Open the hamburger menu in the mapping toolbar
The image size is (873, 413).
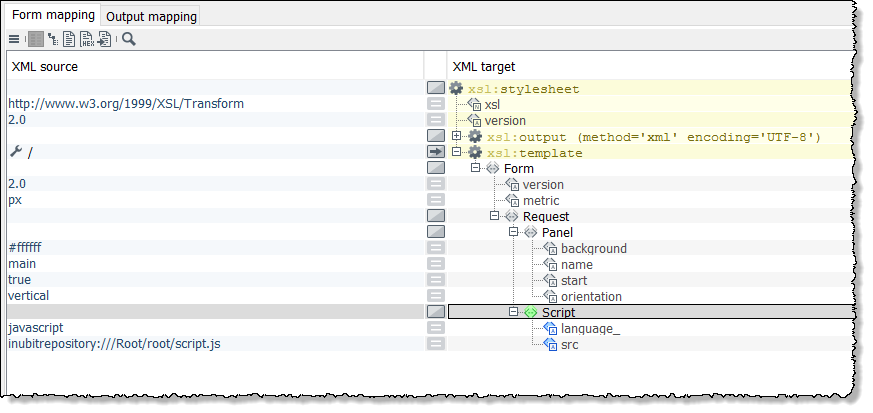click(x=14, y=39)
